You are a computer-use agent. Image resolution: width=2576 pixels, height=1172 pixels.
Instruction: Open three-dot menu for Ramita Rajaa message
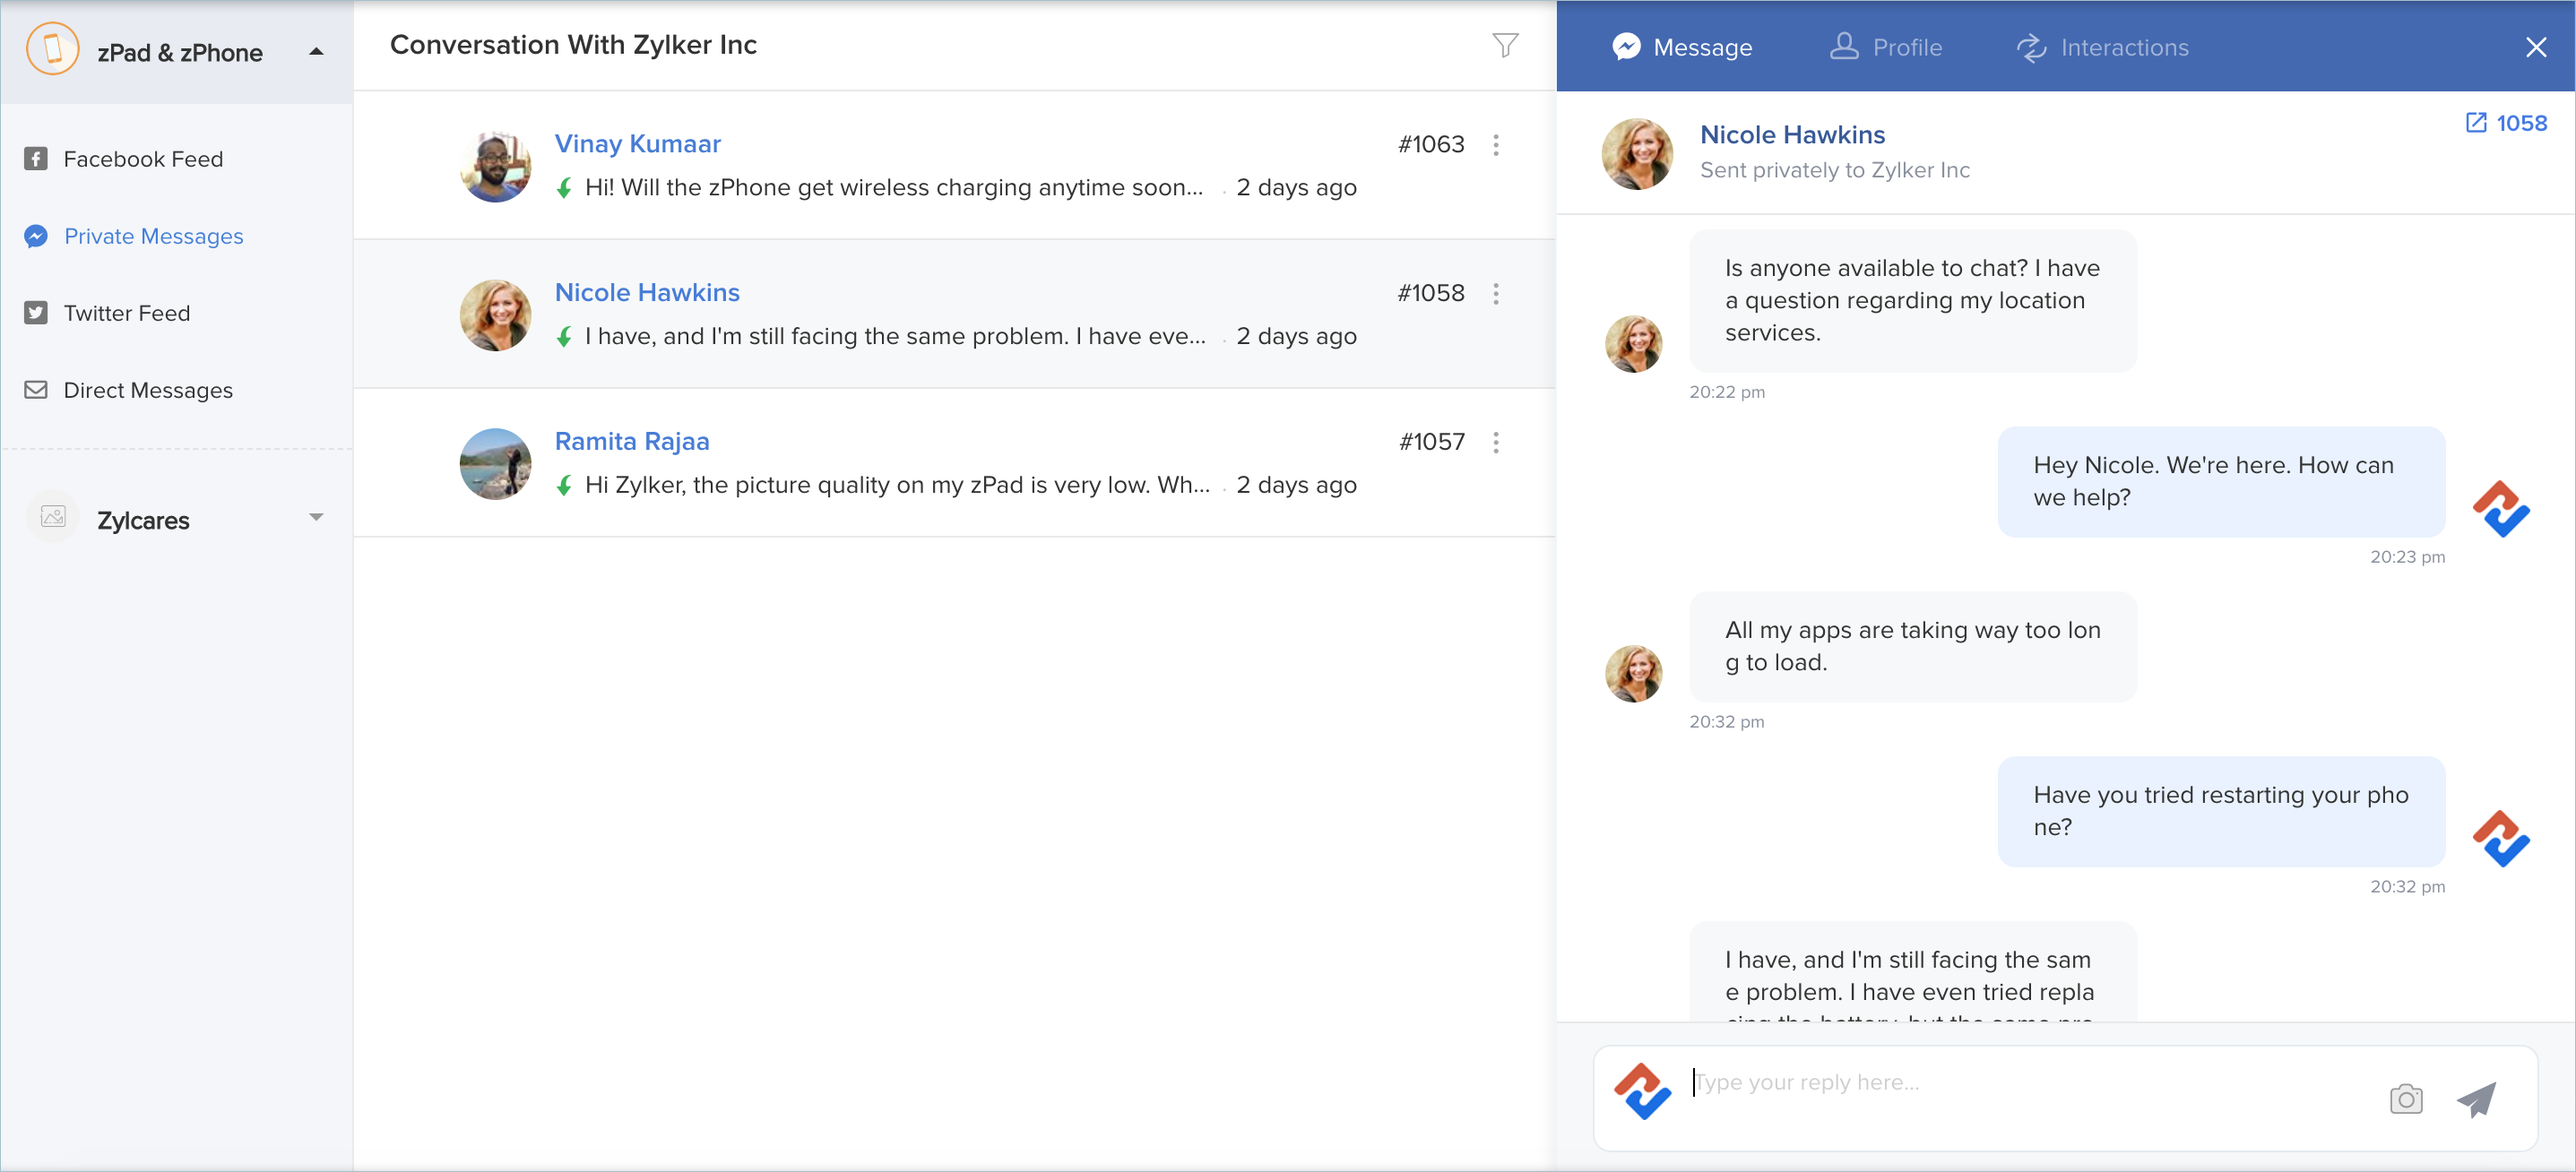1496,443
